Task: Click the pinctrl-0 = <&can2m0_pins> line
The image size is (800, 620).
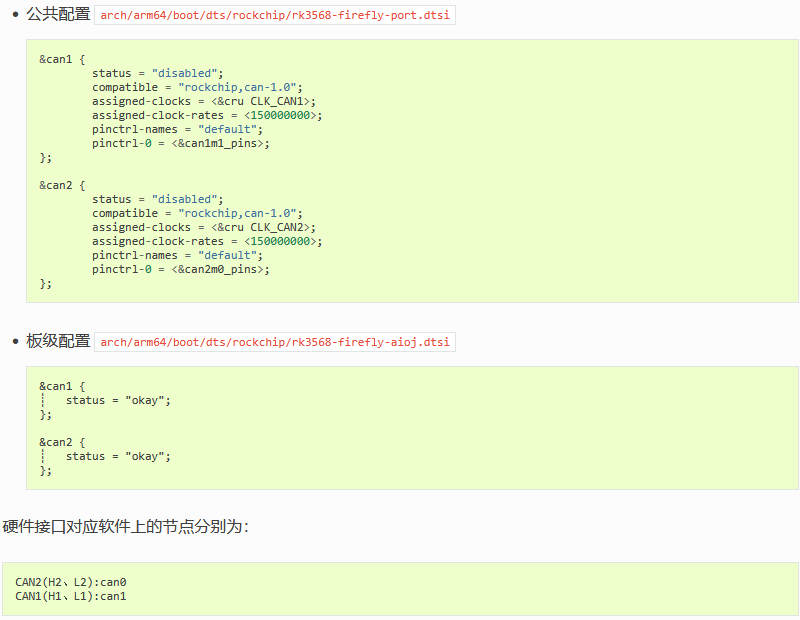Action: point(181,269)
